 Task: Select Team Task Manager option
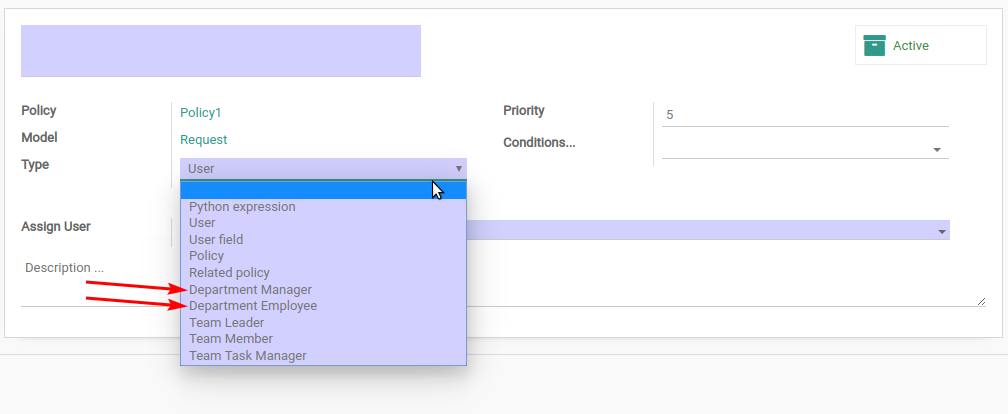248,355
